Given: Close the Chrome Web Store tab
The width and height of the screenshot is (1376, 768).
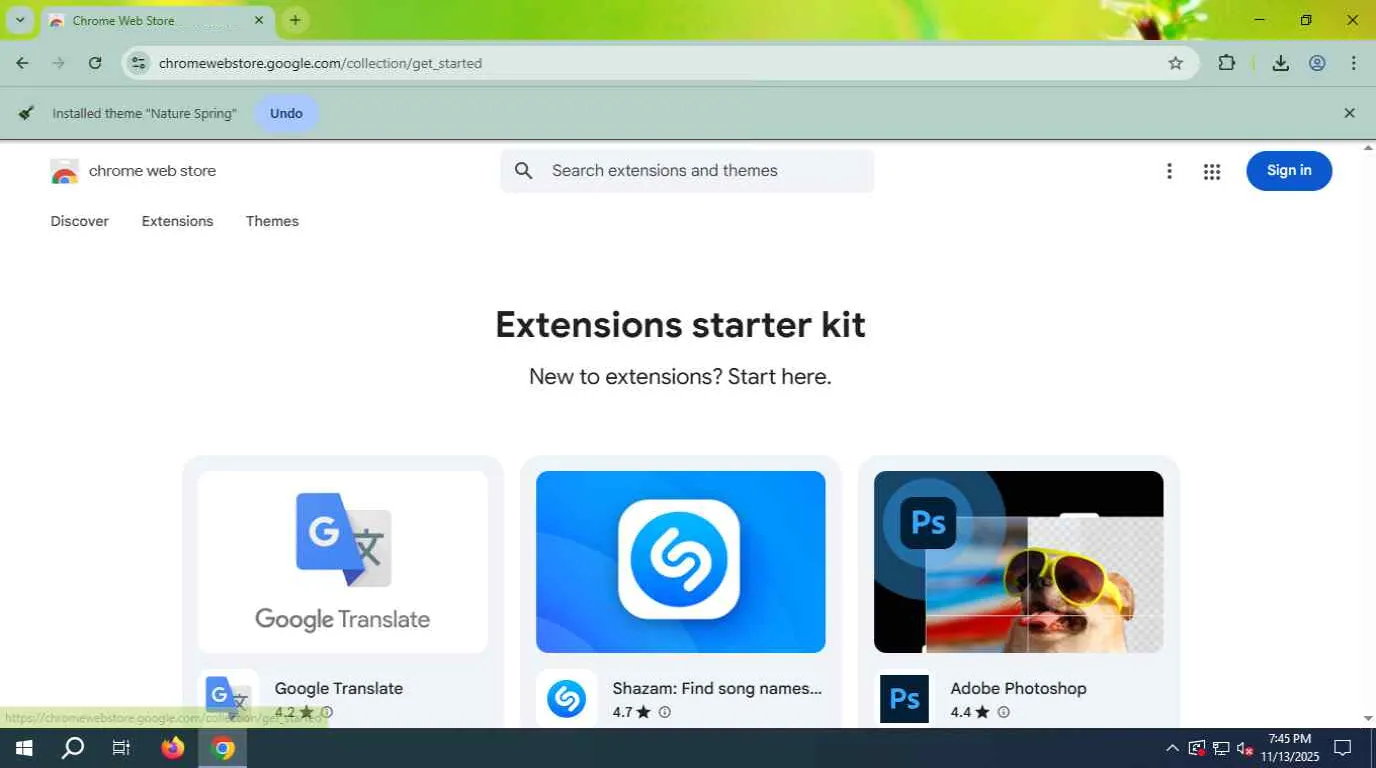Looking at the screenshot, I should click(x=259, y=20).
